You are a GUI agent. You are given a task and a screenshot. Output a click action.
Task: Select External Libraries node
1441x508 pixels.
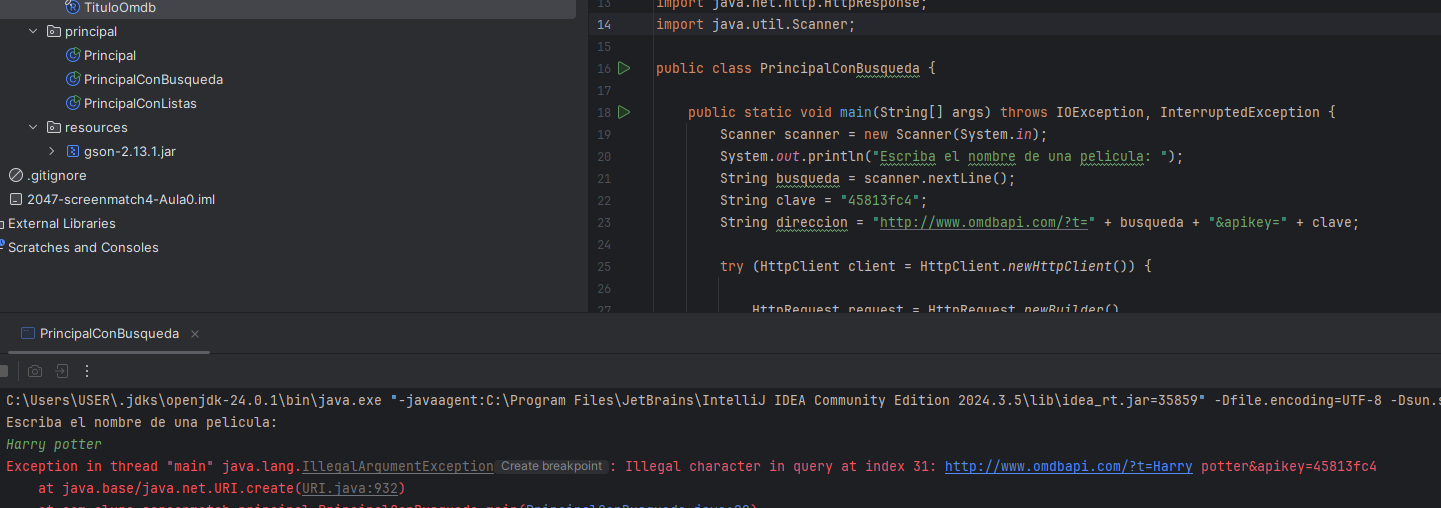62,223
